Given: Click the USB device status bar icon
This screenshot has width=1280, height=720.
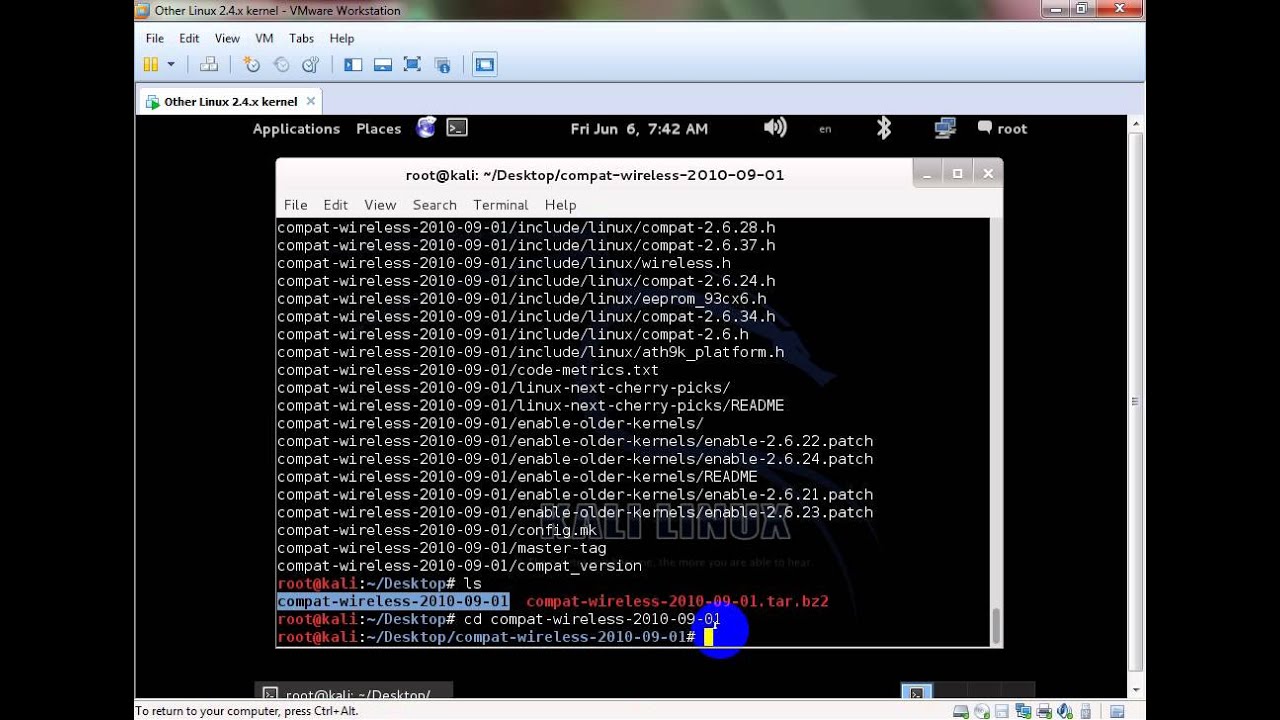Looking at the screenshot, I should (1086, 711).
